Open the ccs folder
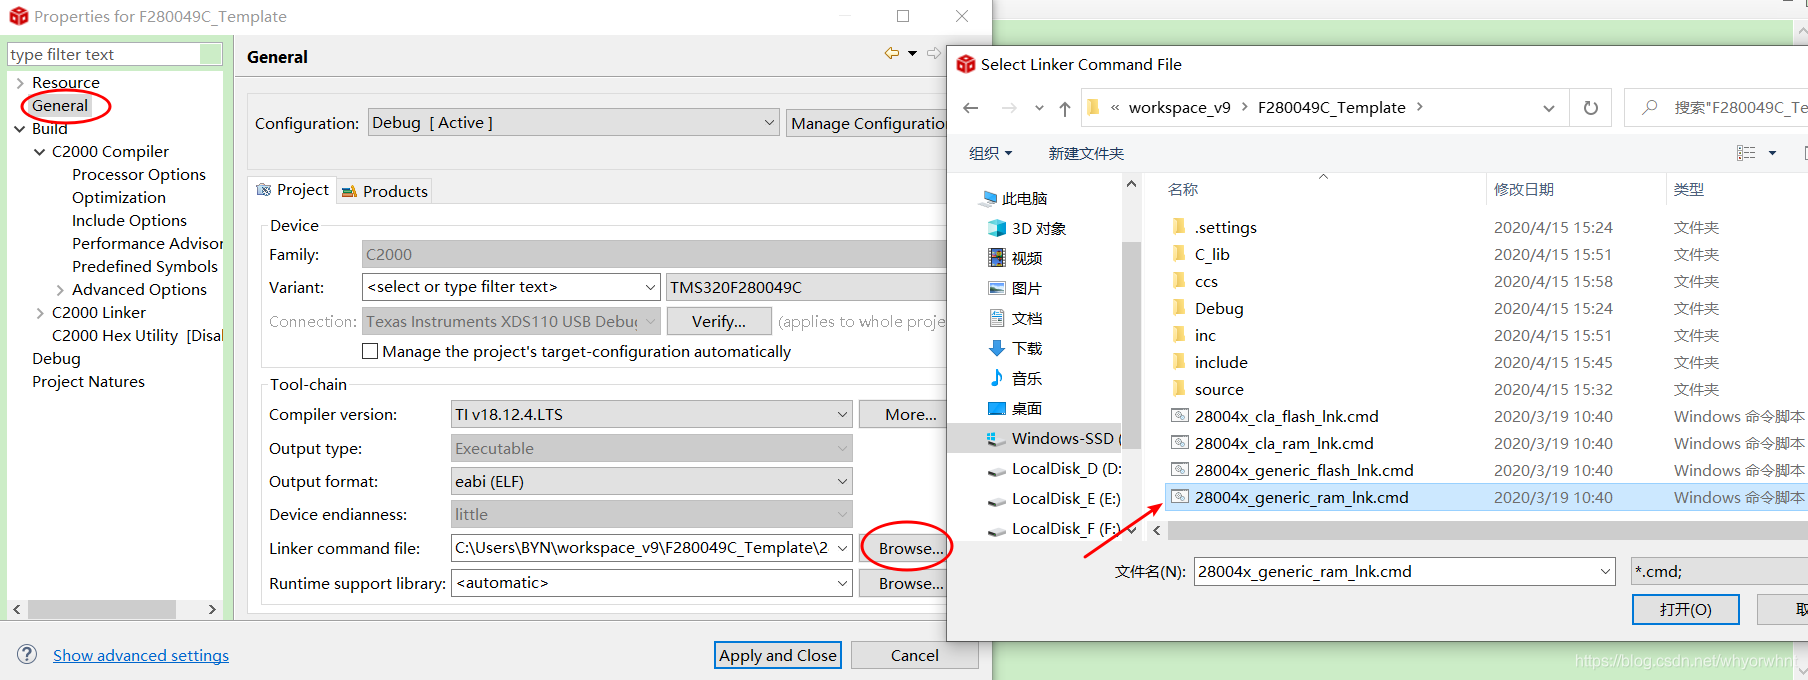Viewport: 1808px width, 680px height. 1205,281
